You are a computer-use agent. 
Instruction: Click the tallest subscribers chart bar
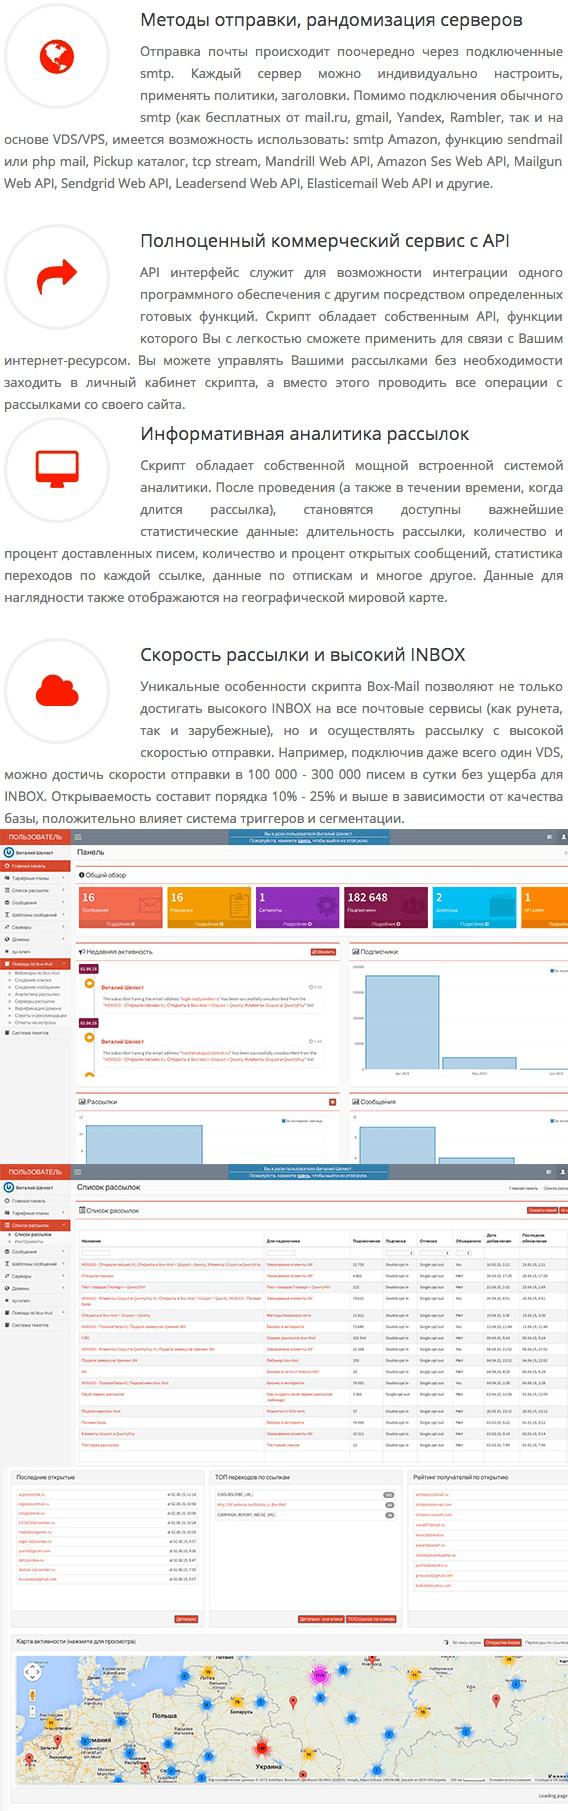[x=404, y=1023]
